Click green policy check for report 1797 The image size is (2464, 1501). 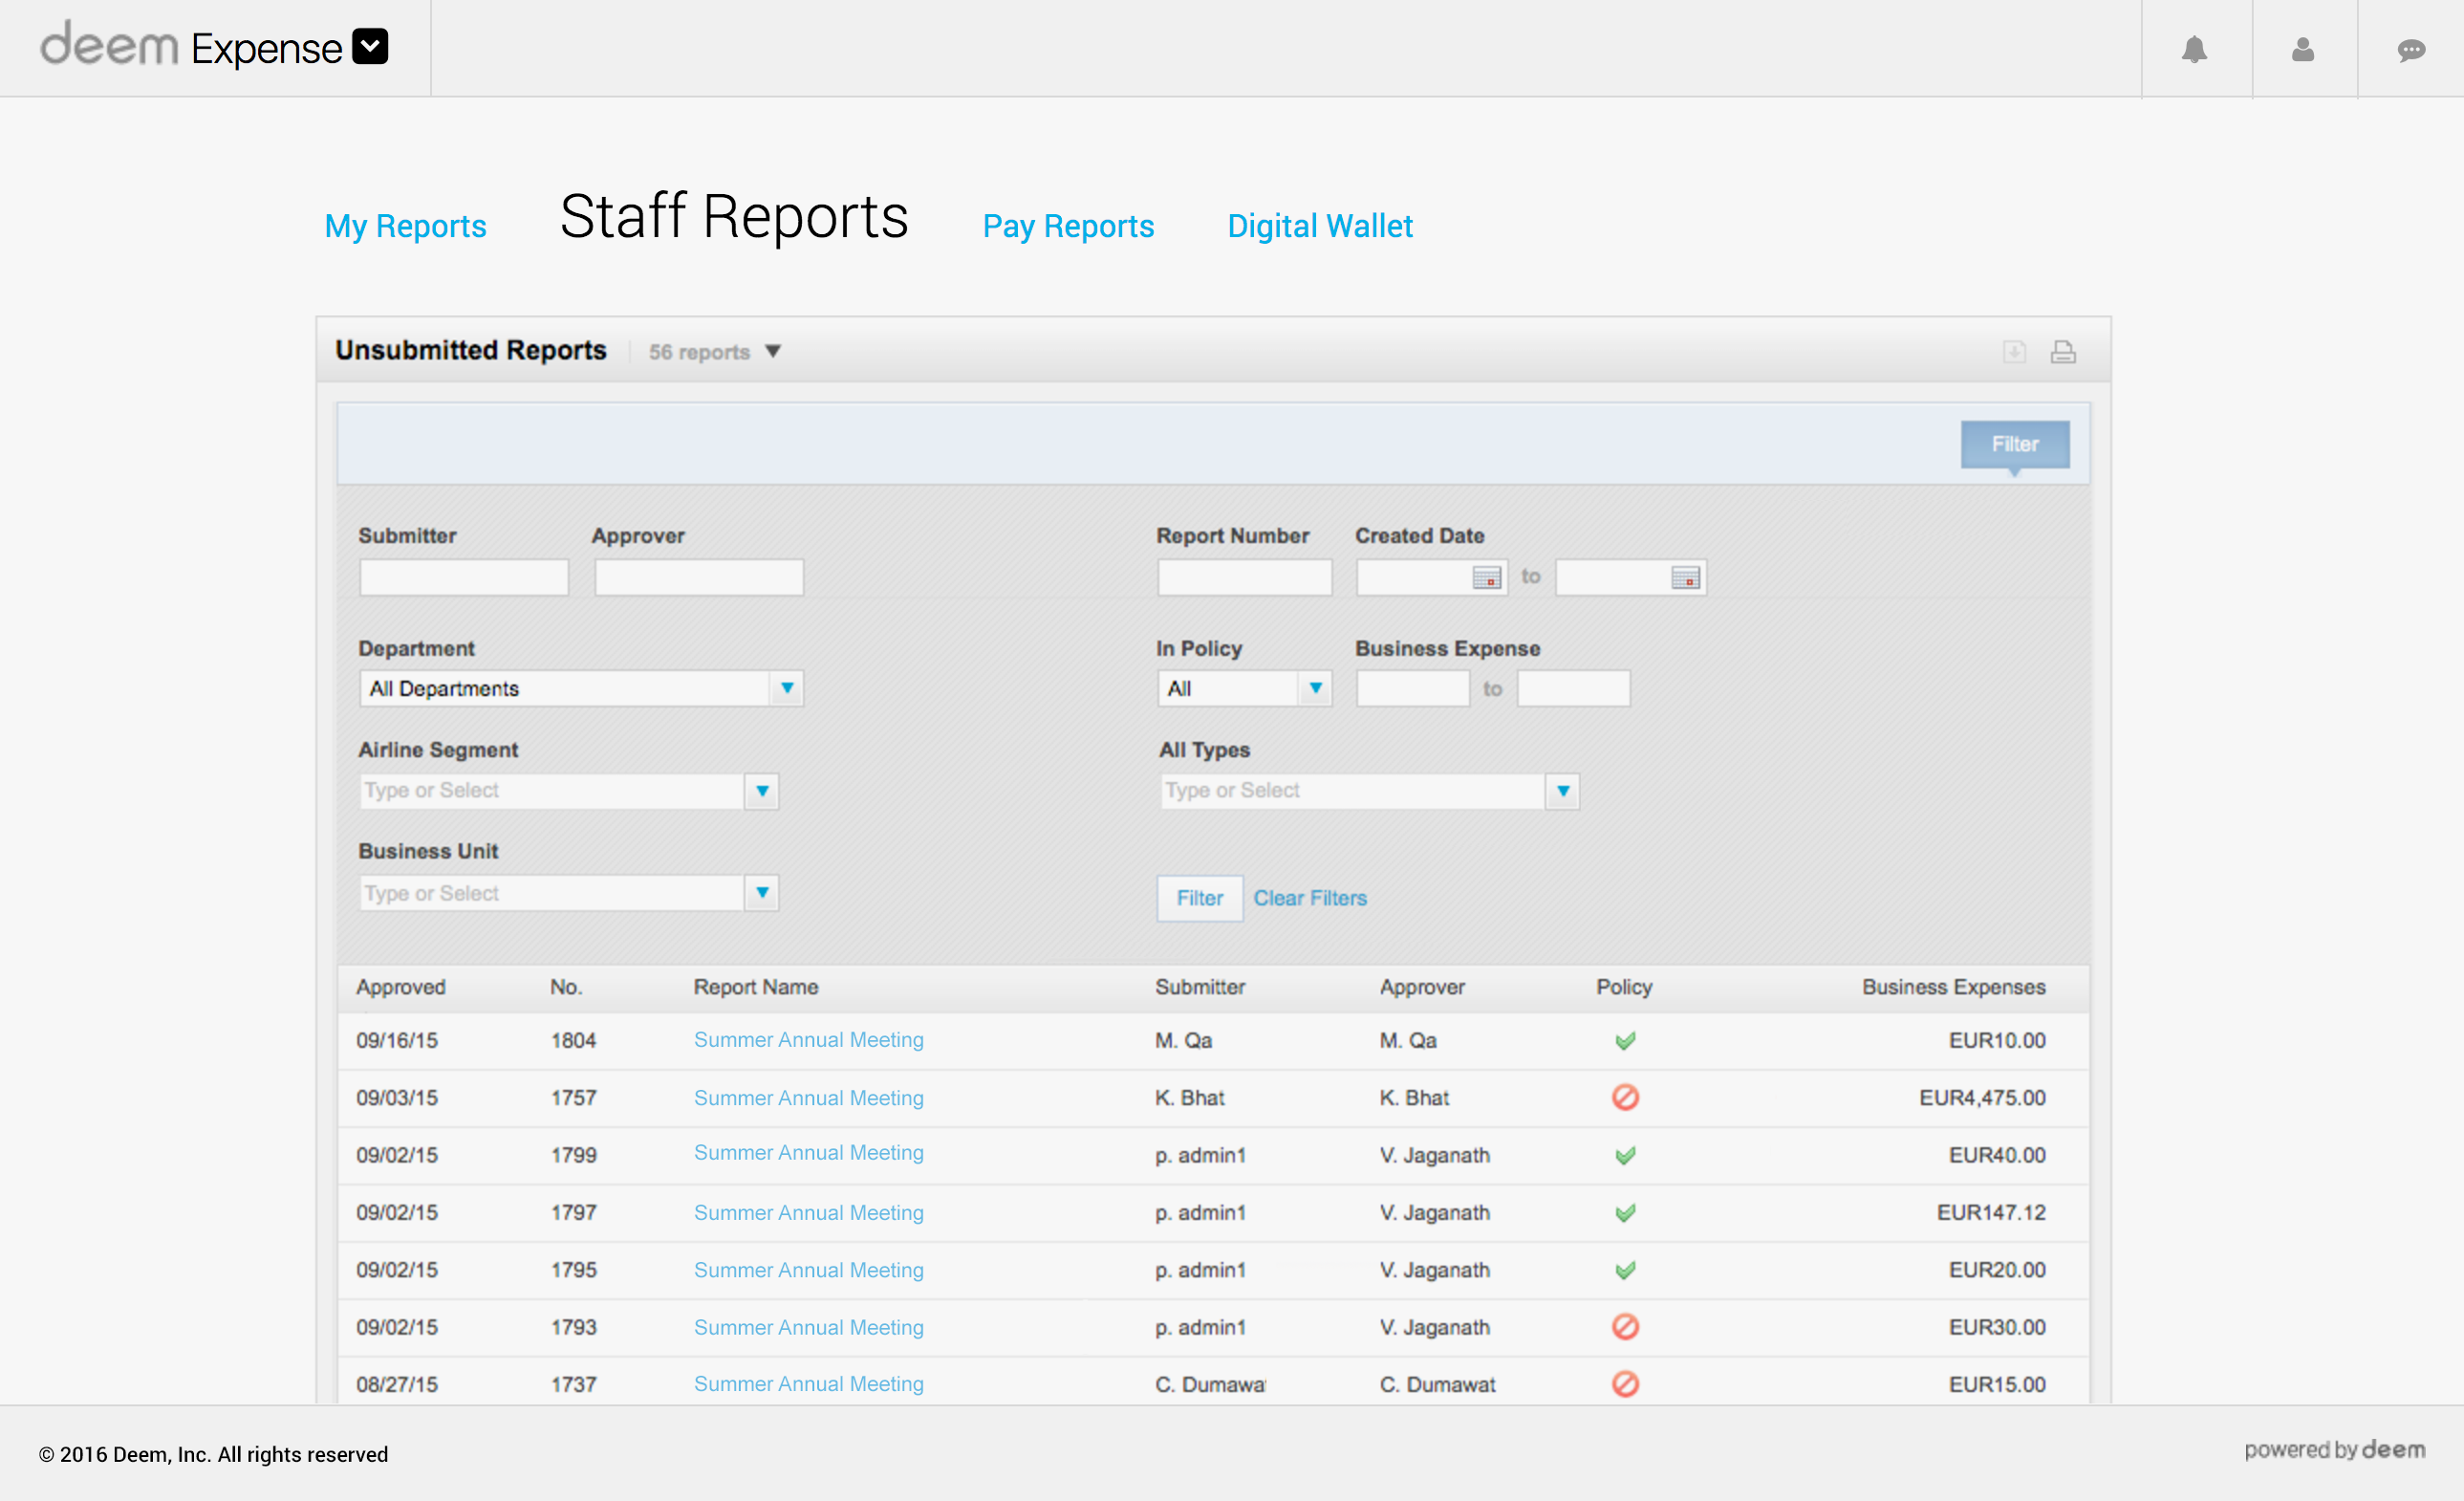click(x=1625, y=1212)
